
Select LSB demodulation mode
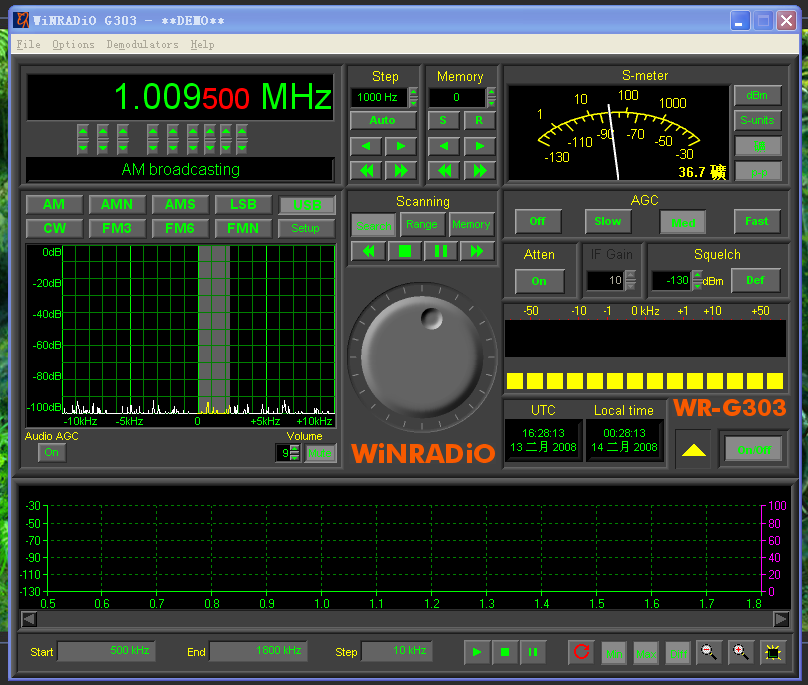[x=243, y=205]
